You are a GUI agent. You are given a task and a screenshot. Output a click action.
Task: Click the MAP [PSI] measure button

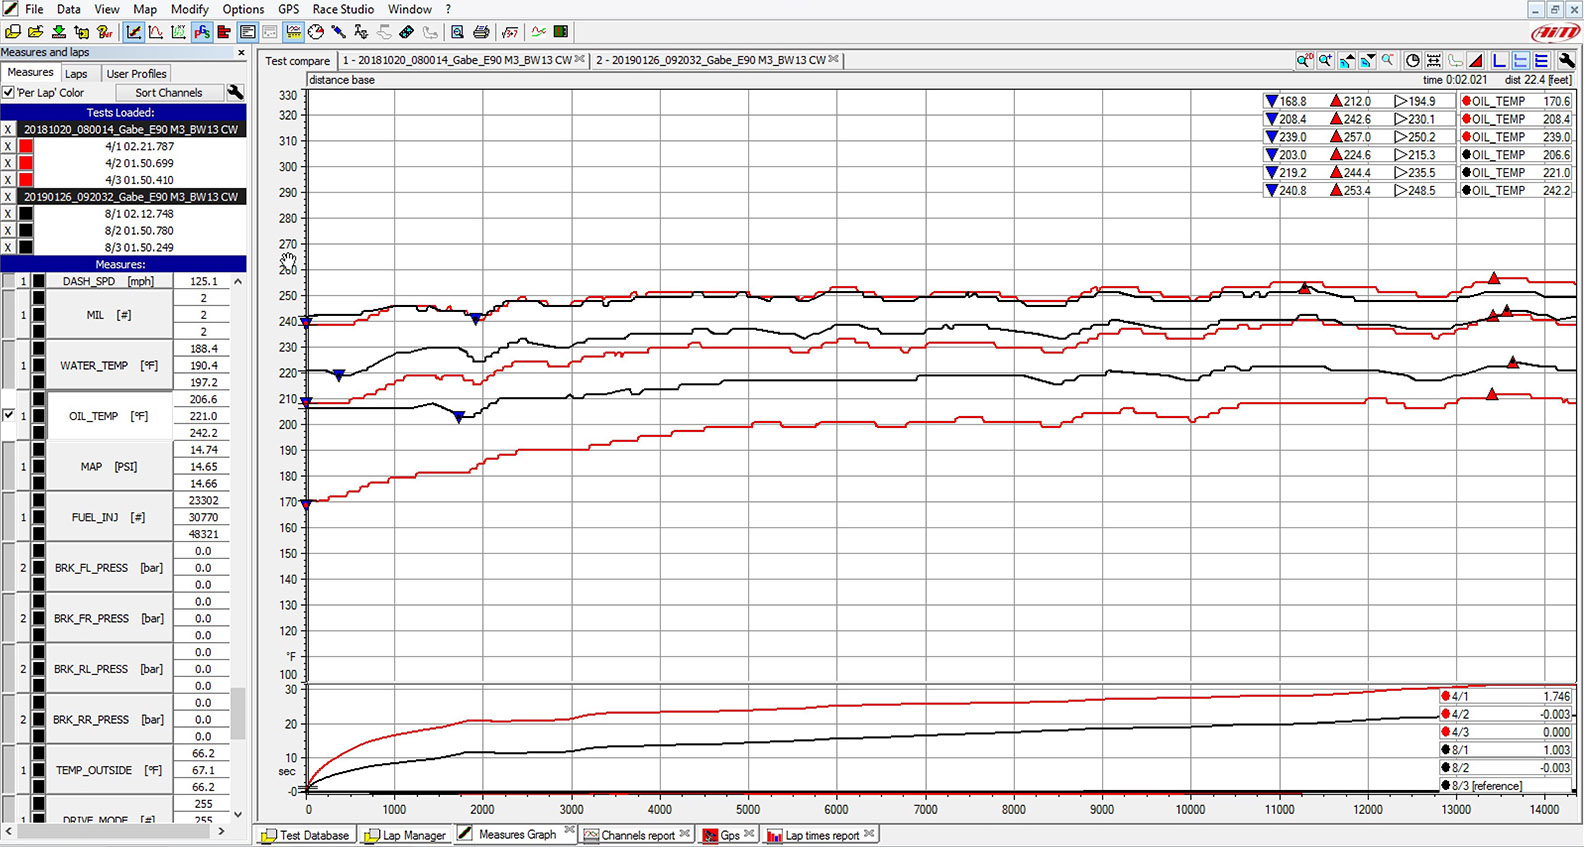(x=108, y=467)
